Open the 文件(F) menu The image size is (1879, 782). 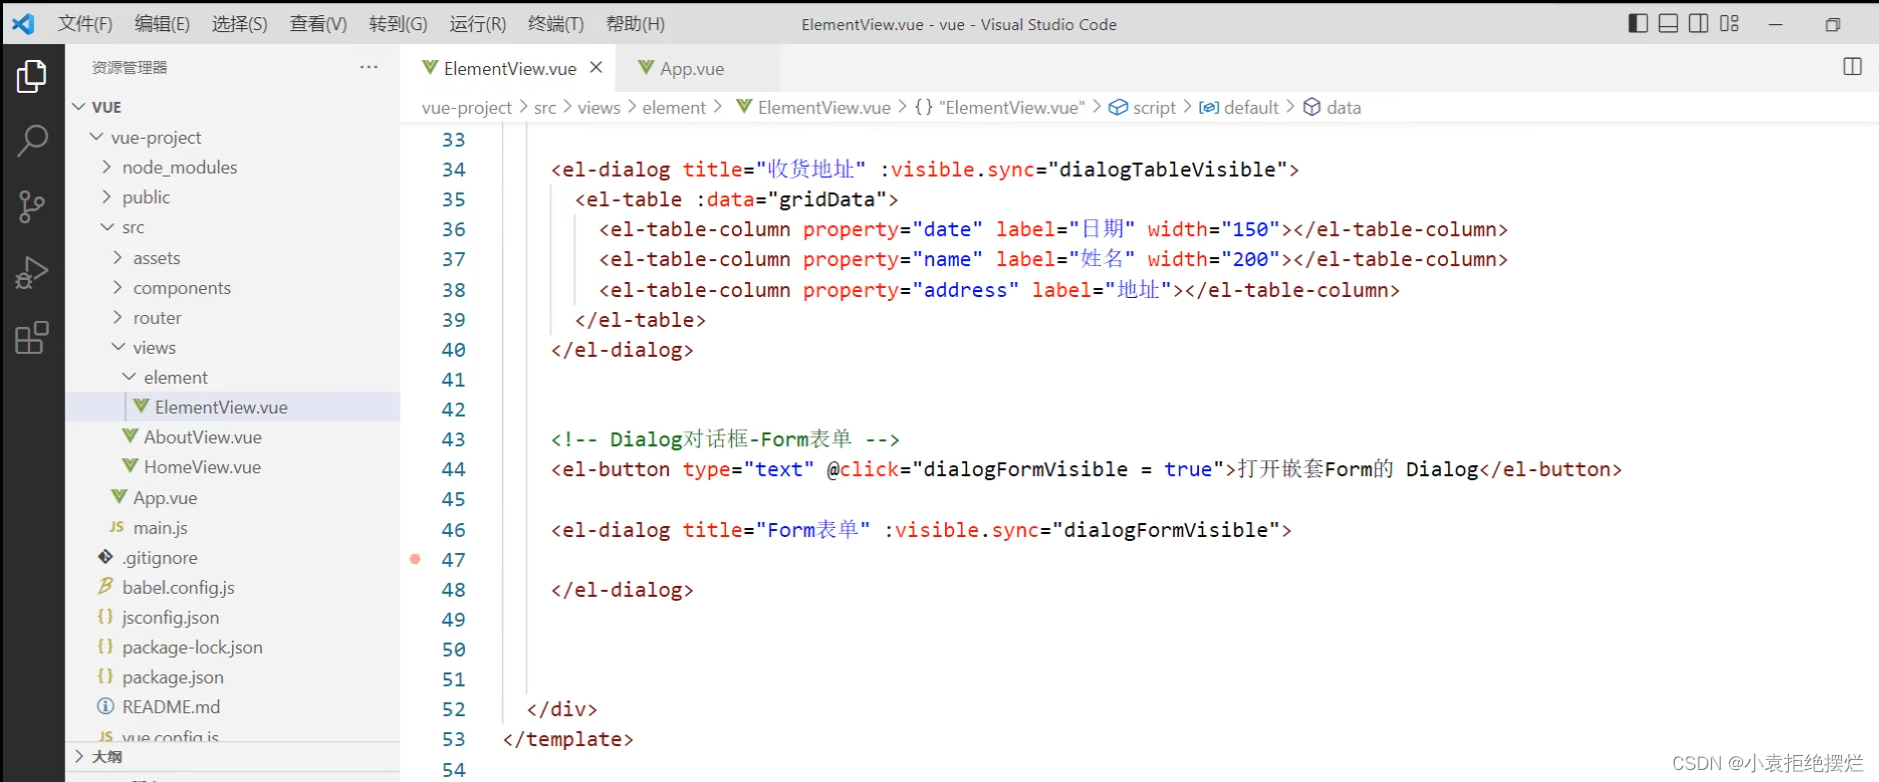[x=85, y=23]
